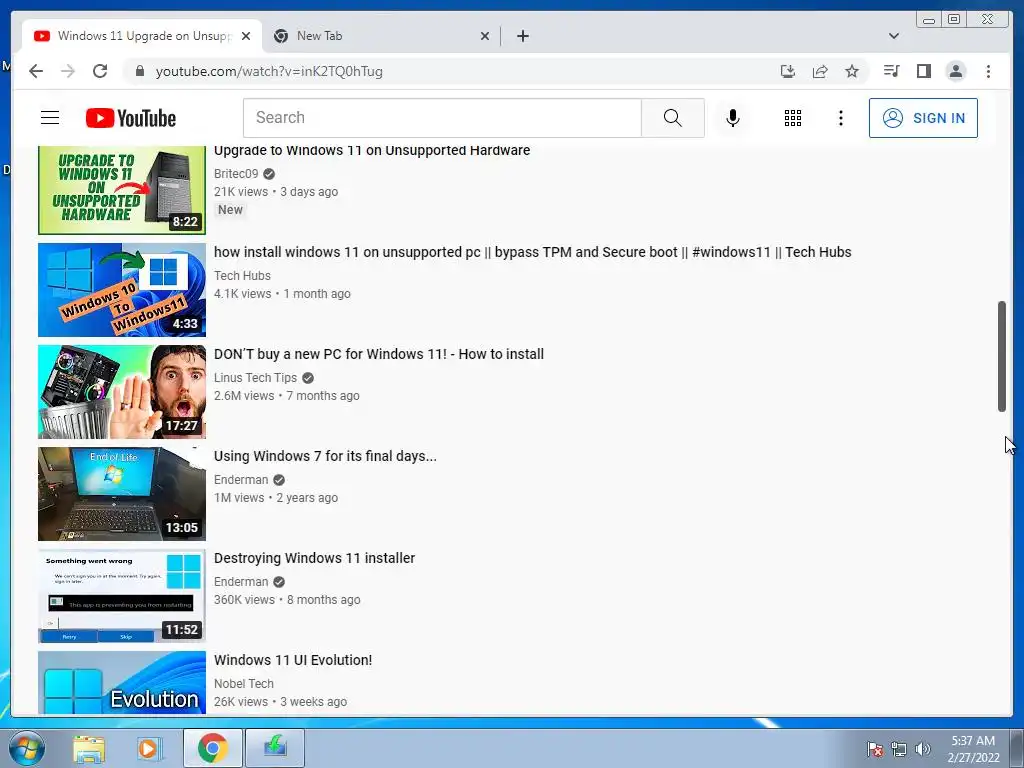Open the YouTube hamburger guide menu
Screen dimensions: 1024x768
(x=50, y=118)
